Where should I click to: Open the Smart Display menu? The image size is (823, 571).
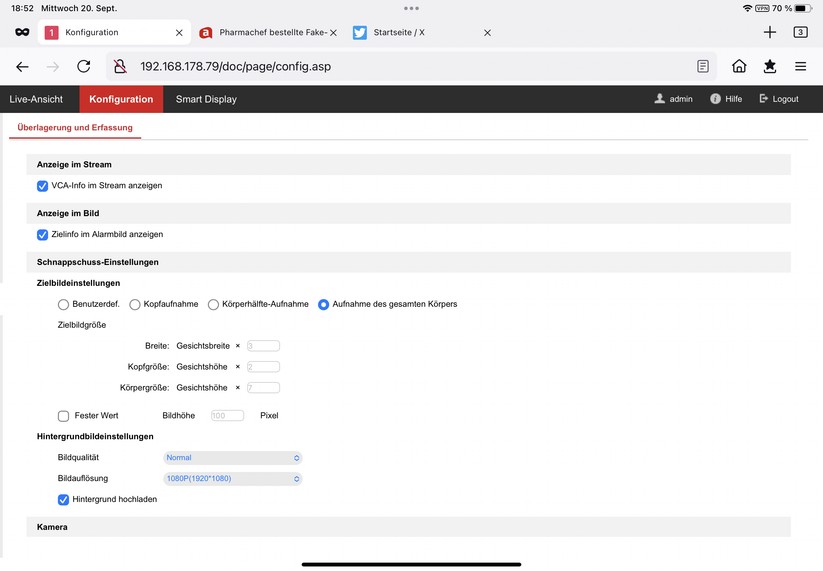pos(206,99)
